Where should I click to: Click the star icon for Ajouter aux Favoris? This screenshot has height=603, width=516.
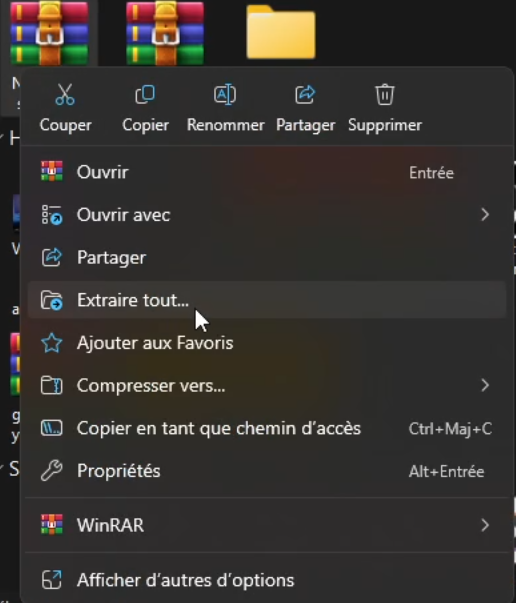52,343
